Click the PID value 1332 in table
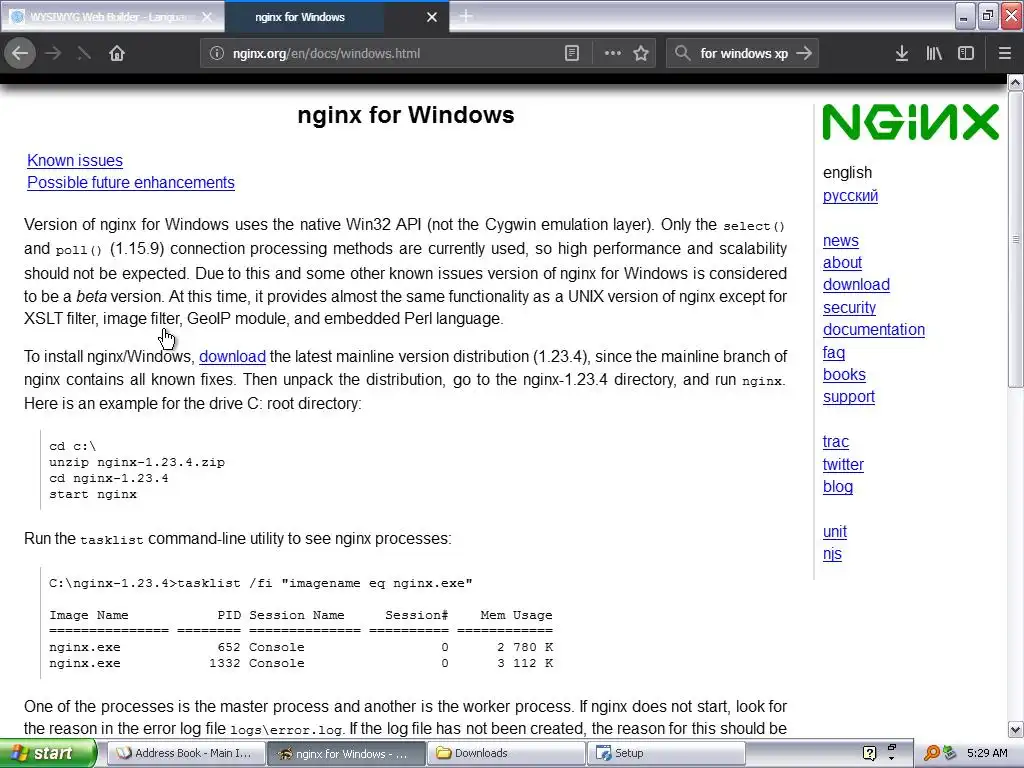This screenshot has width=1024, height=768. [x=225, y=664]
